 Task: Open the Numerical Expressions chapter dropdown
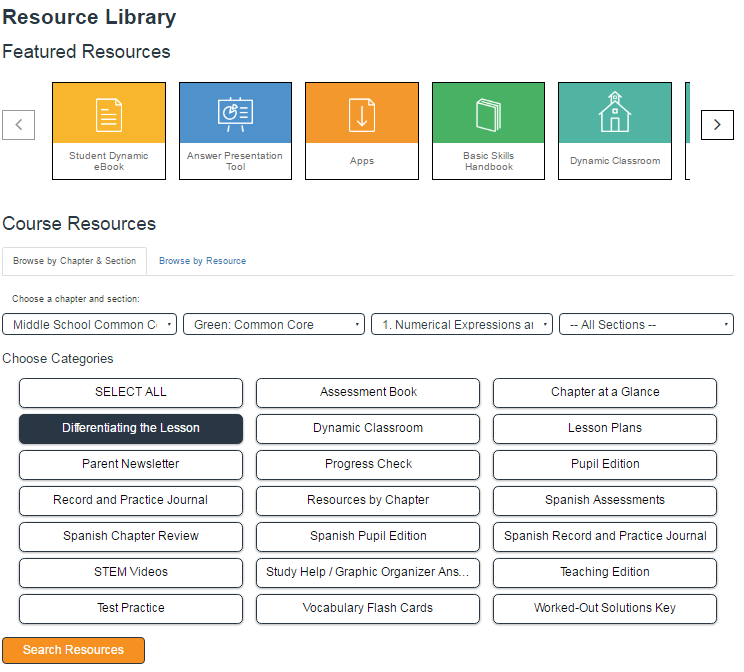pos(462,325)
